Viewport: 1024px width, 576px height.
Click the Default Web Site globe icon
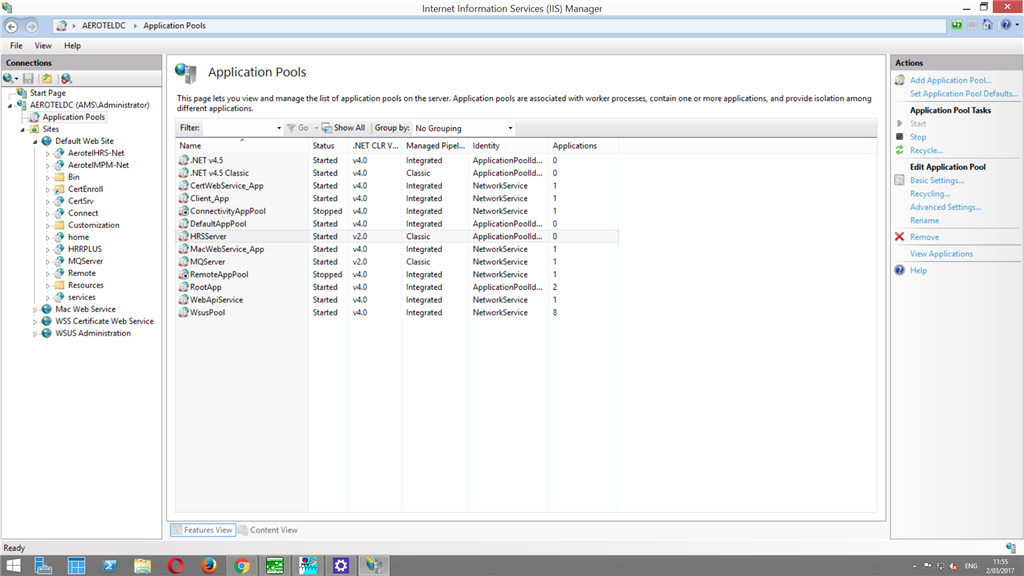[47, 141]
